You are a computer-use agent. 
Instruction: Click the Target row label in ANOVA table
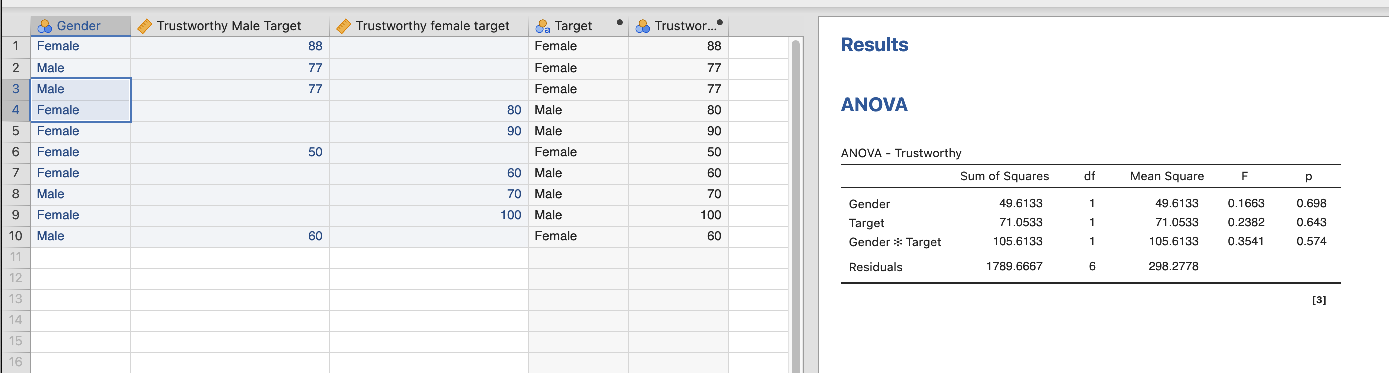866,223
